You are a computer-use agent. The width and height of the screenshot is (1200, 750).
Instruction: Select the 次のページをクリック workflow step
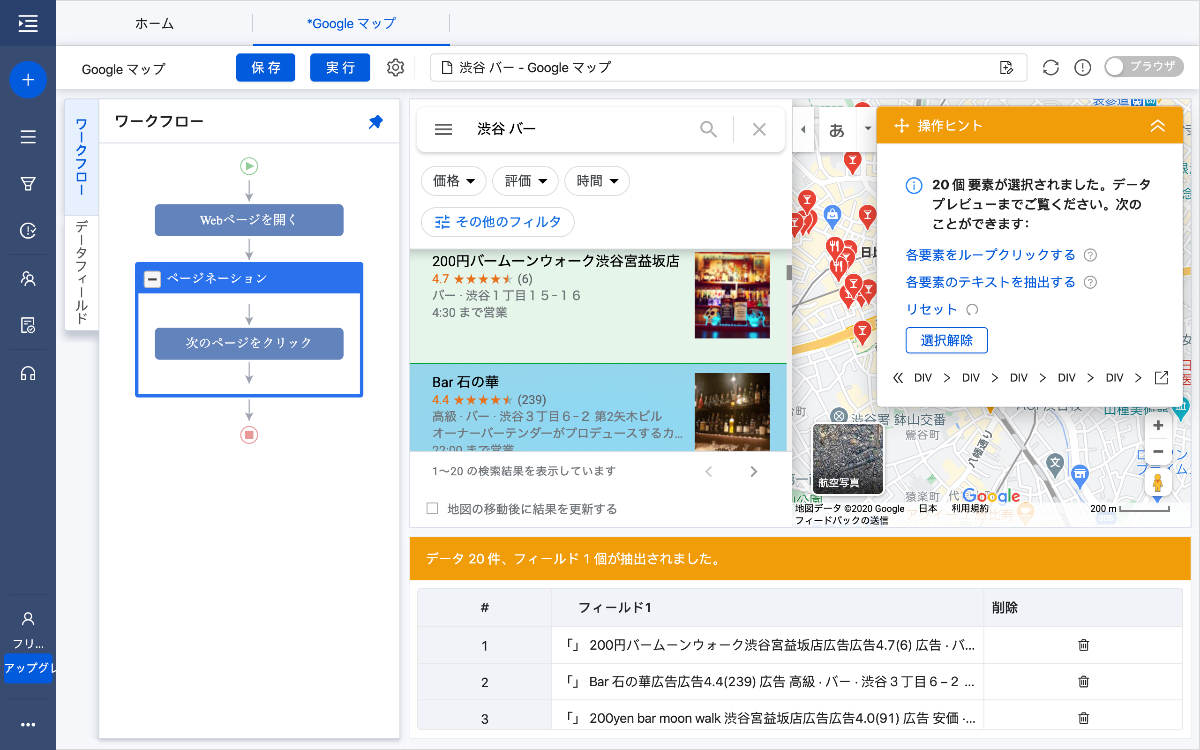pos(249,343)
